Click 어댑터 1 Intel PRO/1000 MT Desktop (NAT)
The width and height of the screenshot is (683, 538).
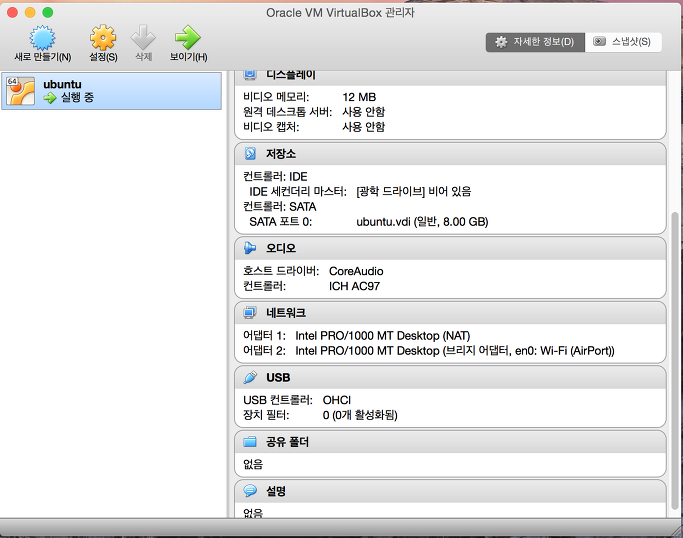pyautogui.click(x=383, y=336)
